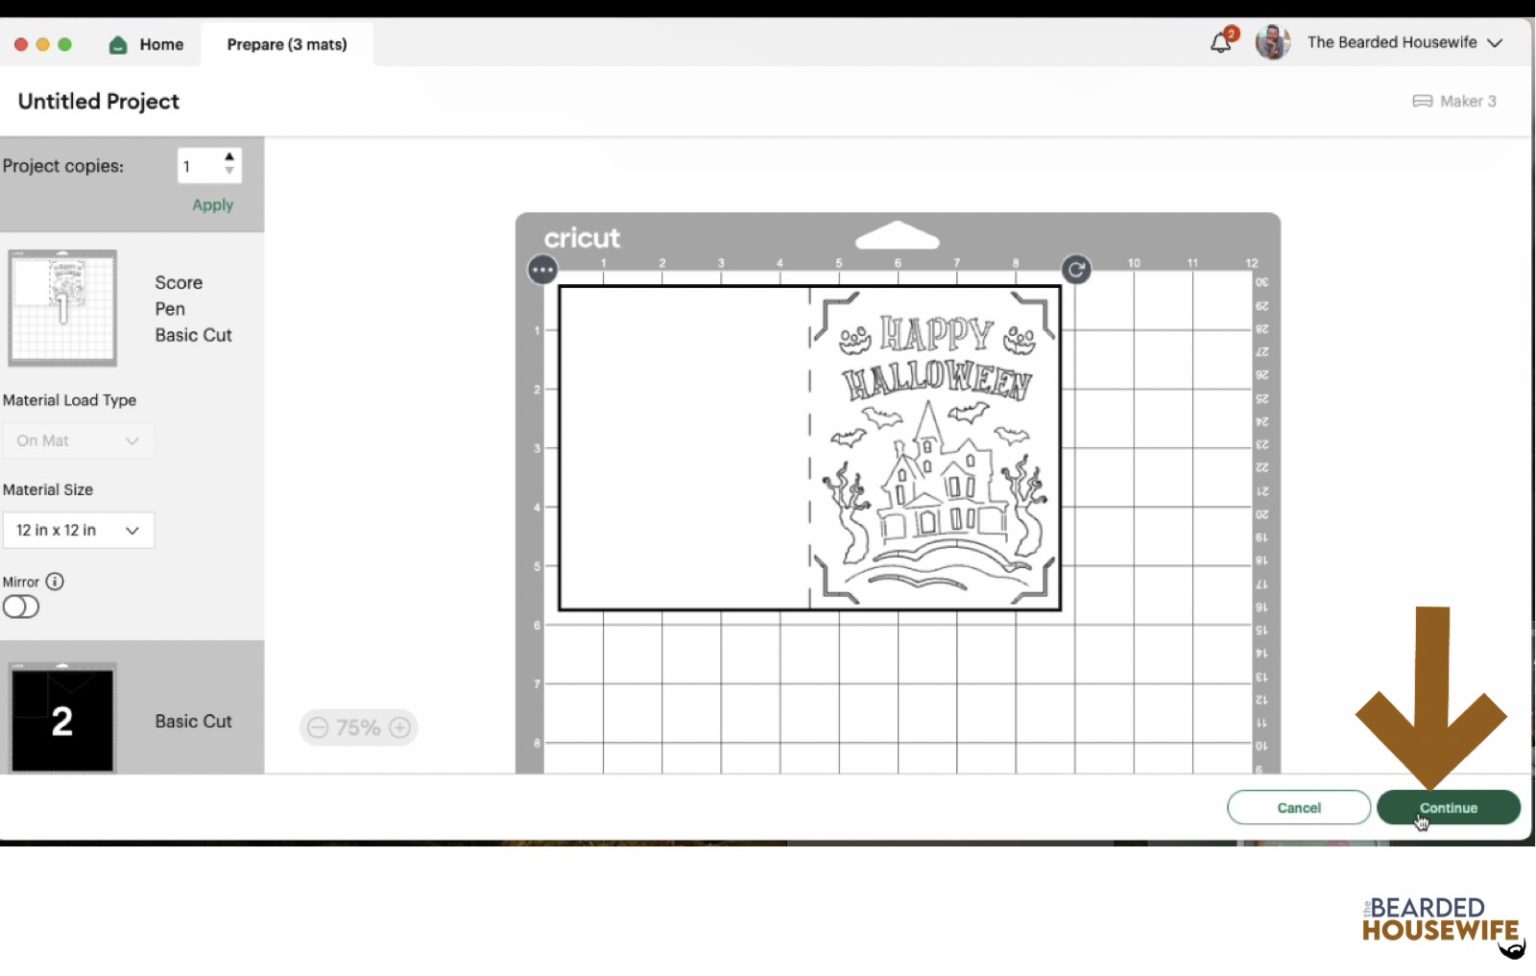Rotate the mat using the rotate icon

click(1076, 269)
